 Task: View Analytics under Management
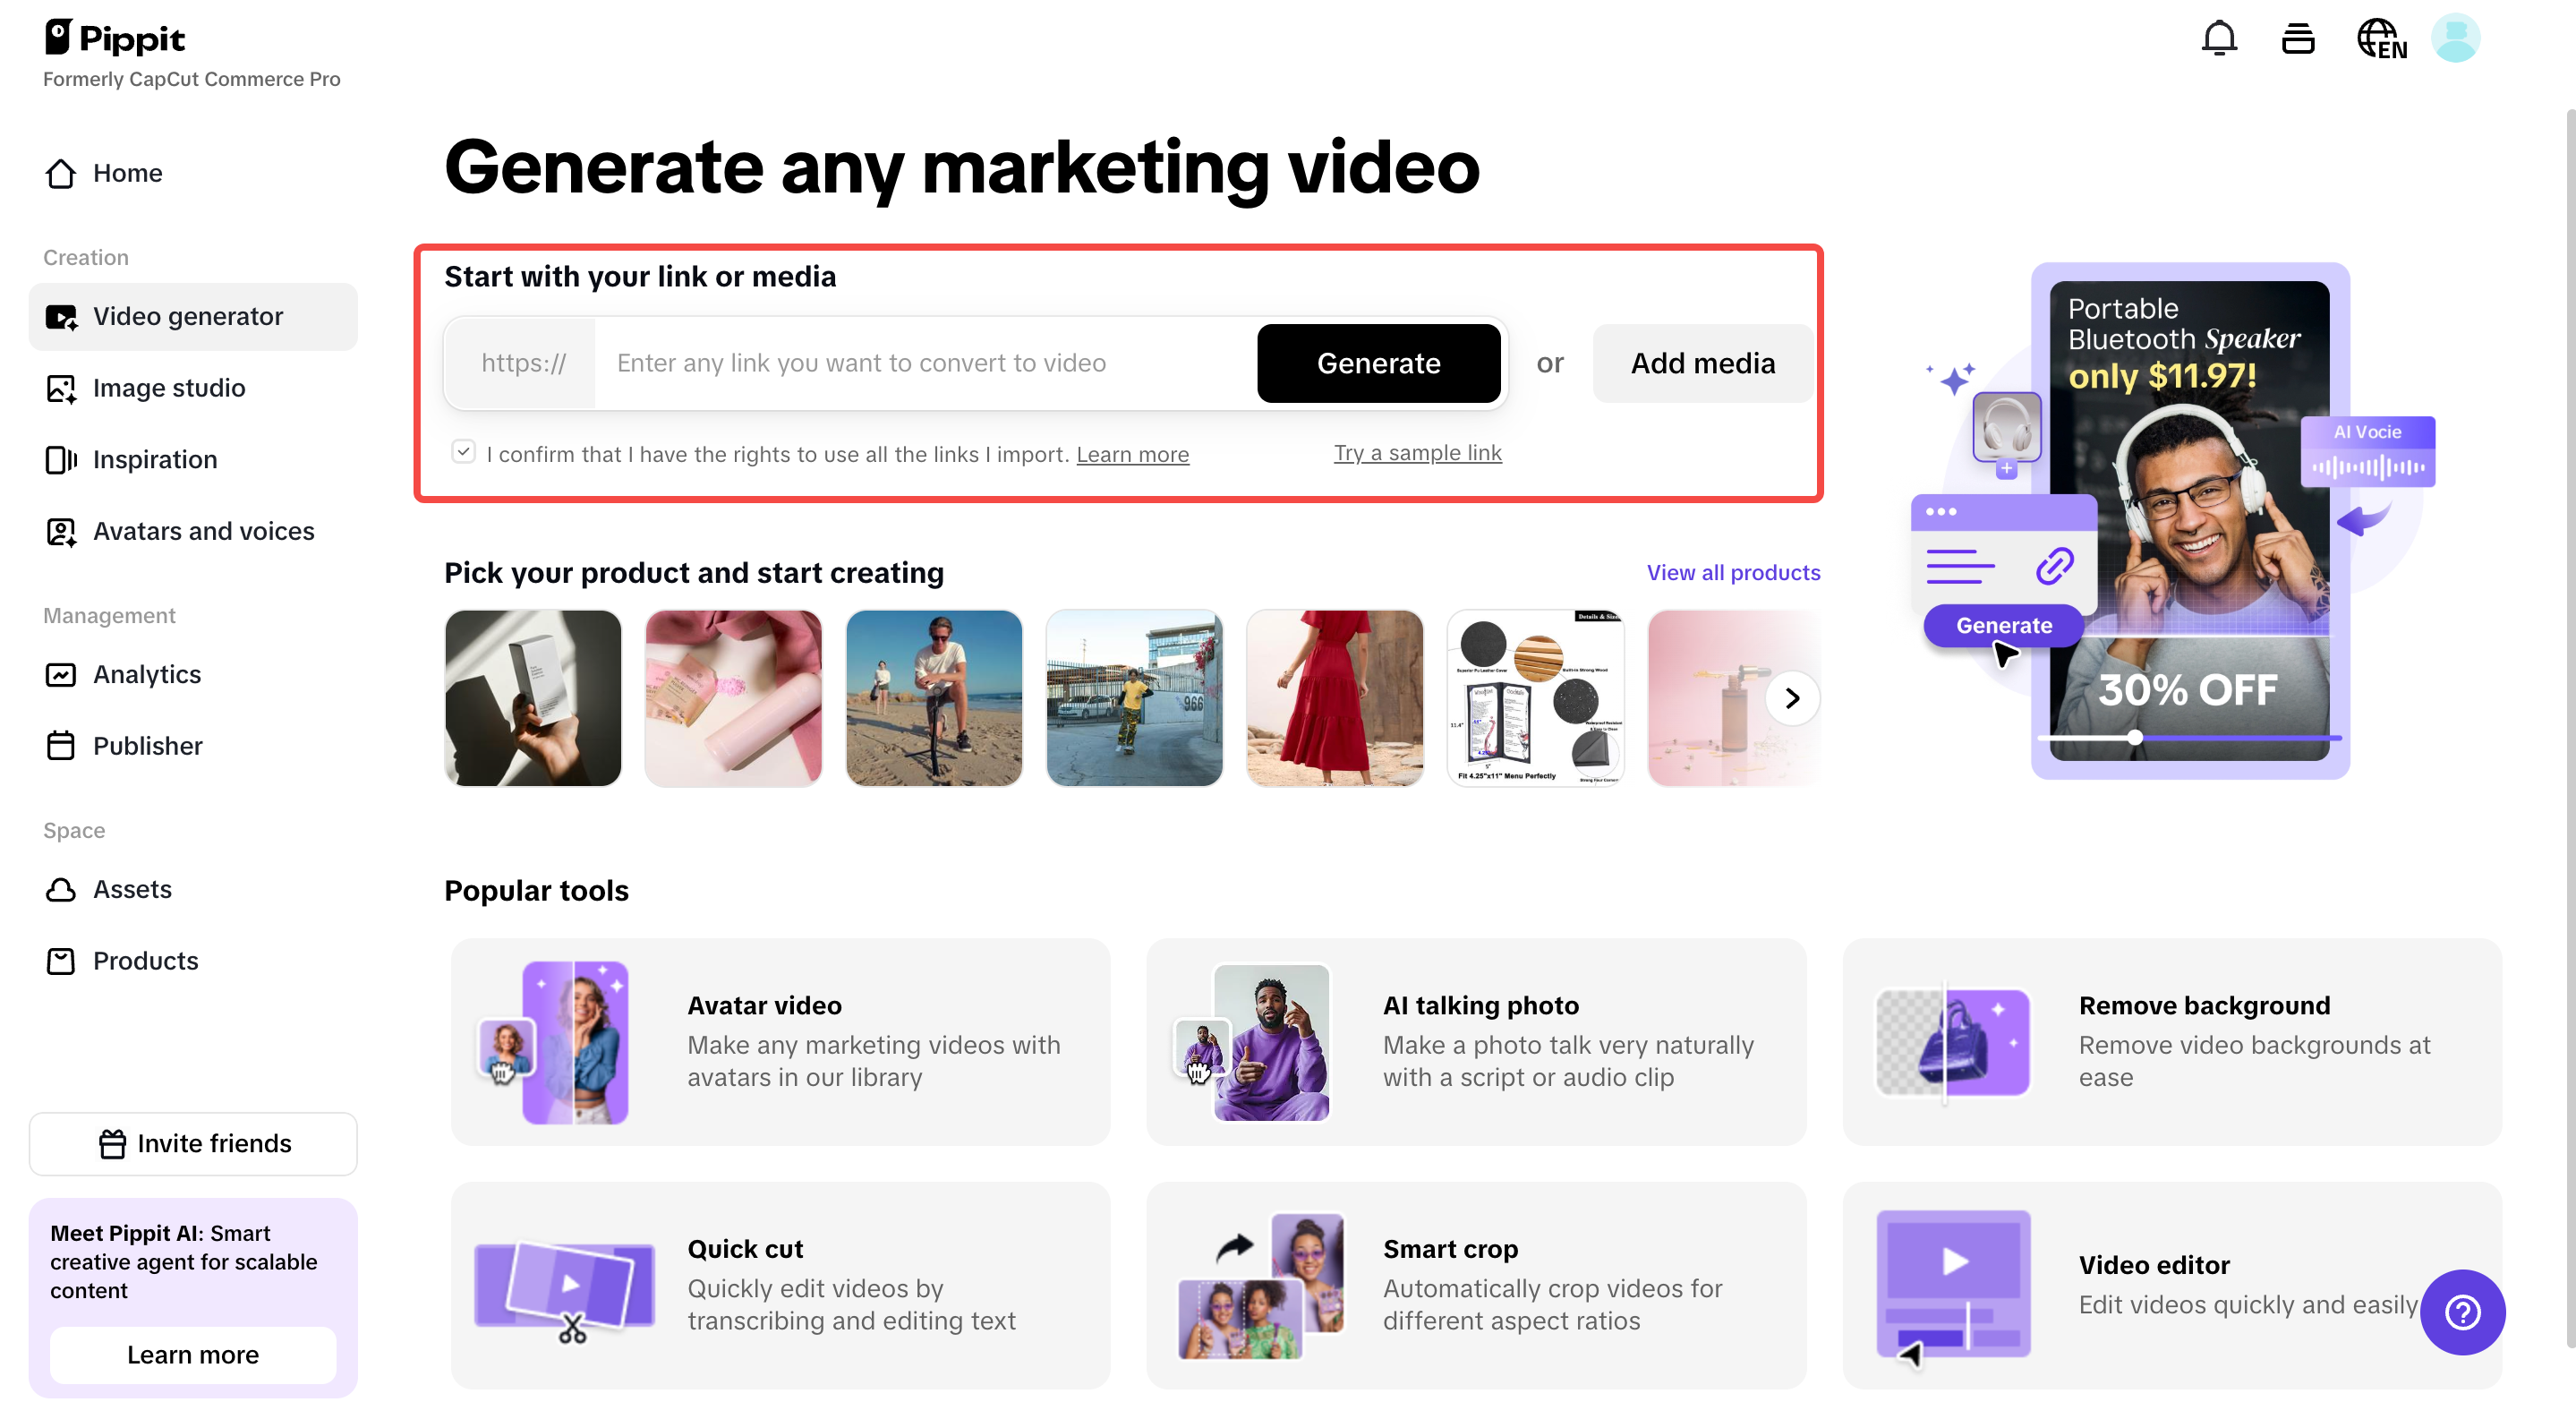coord(147,674)
